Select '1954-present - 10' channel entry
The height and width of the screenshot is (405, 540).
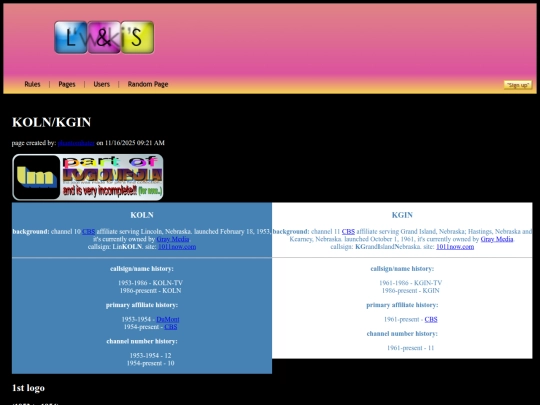tap(150, 363)
